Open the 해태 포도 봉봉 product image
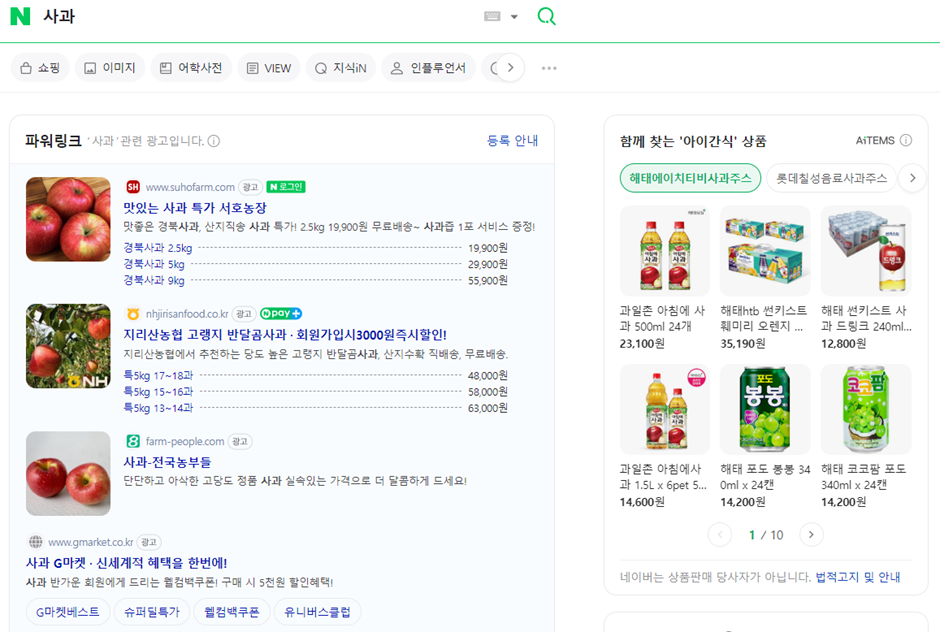Viewport: 940px width, 632px height. tap(765, 409)
